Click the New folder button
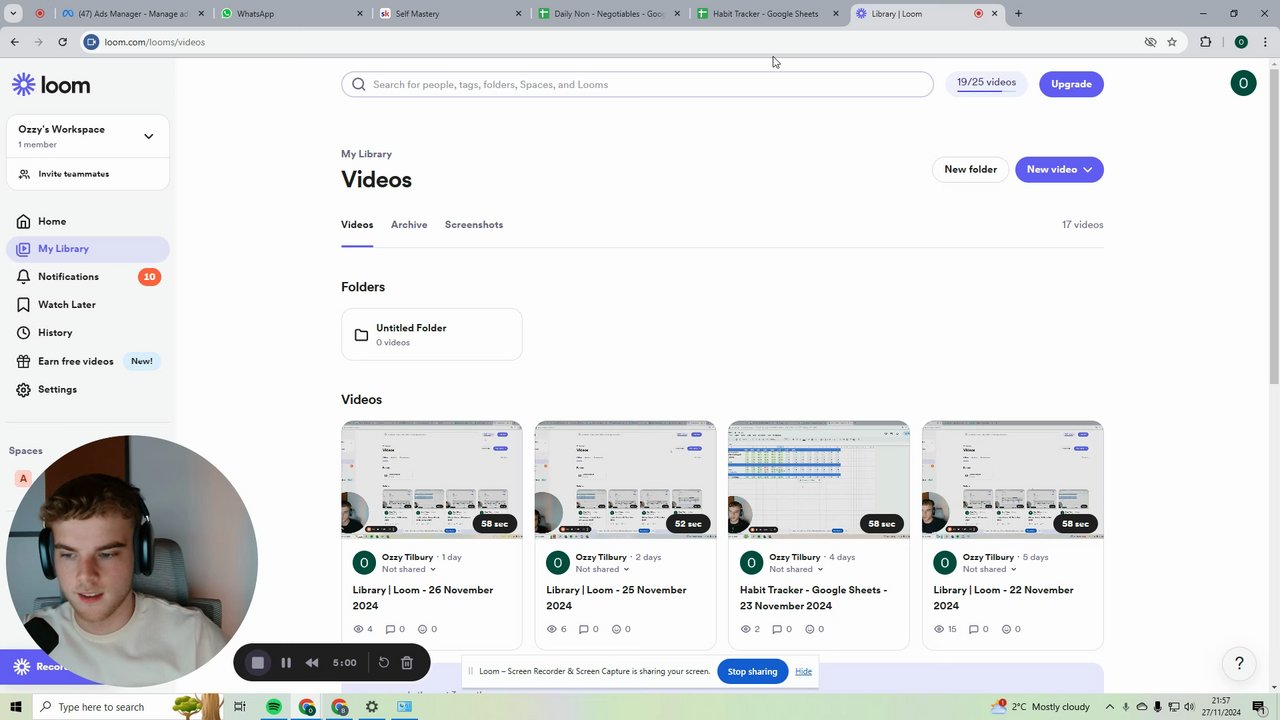This screenshot has height=720, width=1280. point(970,169)
